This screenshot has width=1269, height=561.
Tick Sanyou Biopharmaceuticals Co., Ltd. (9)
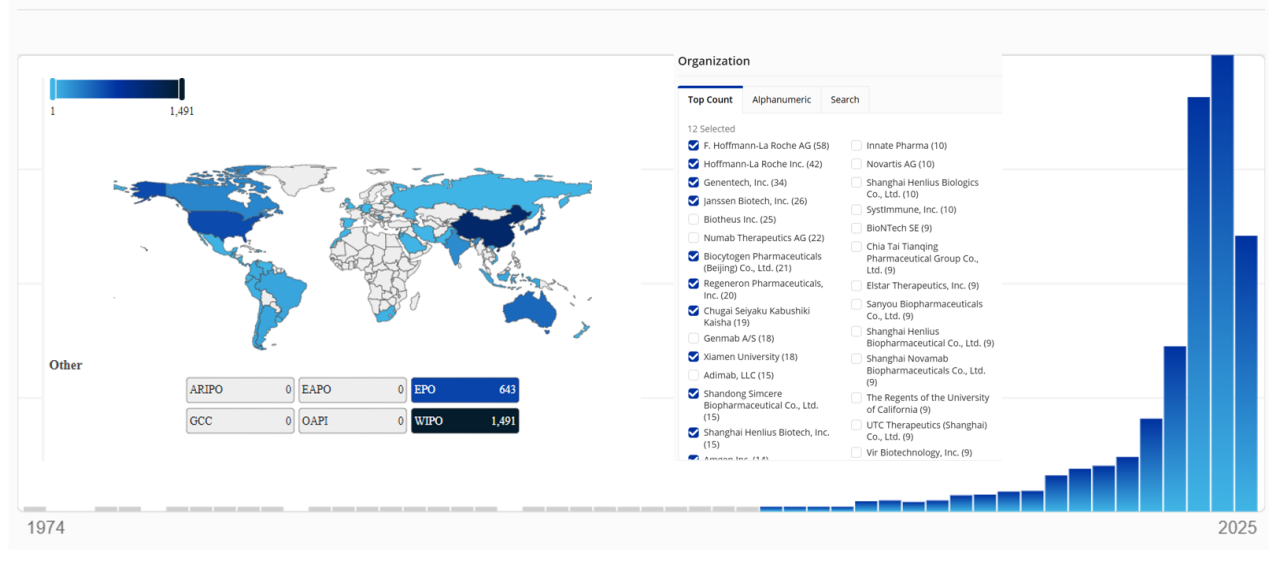click(857, 304)
